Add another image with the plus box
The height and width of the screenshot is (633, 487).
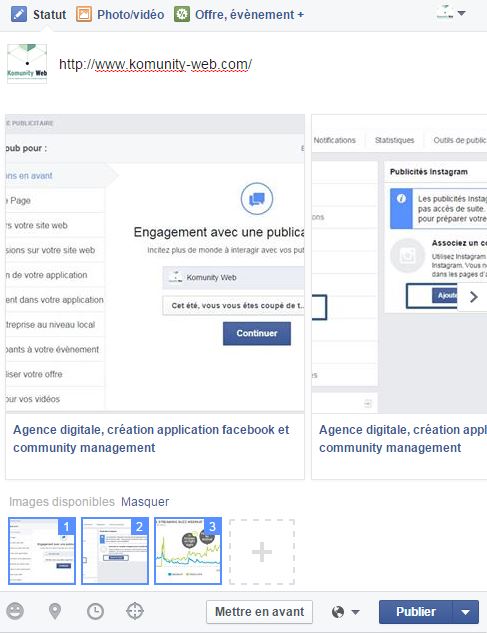[x=262, y=552]
